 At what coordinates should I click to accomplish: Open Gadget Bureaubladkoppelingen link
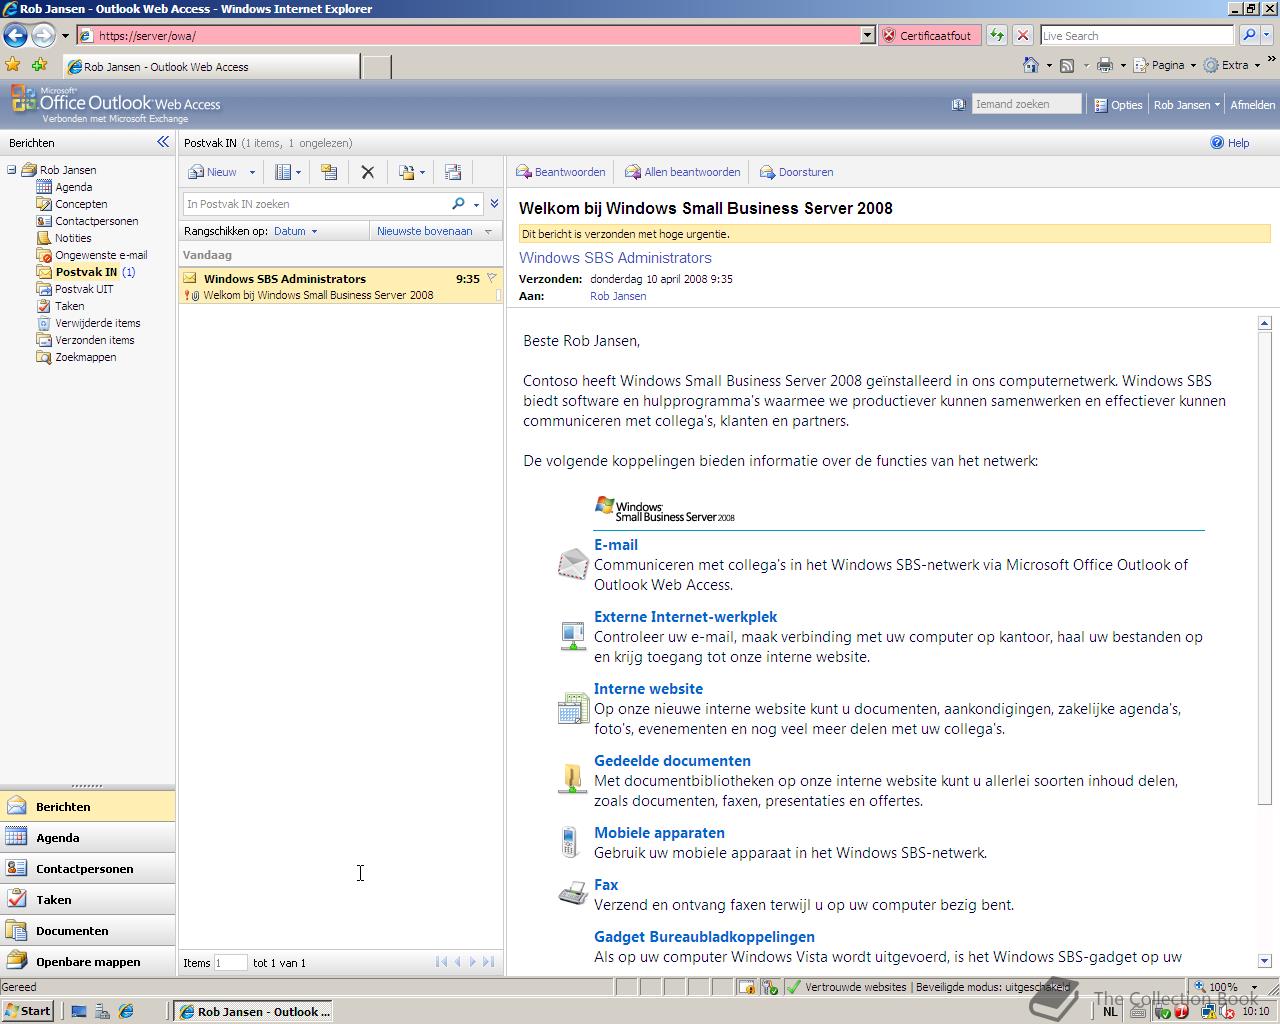click(x=704, y=937)
